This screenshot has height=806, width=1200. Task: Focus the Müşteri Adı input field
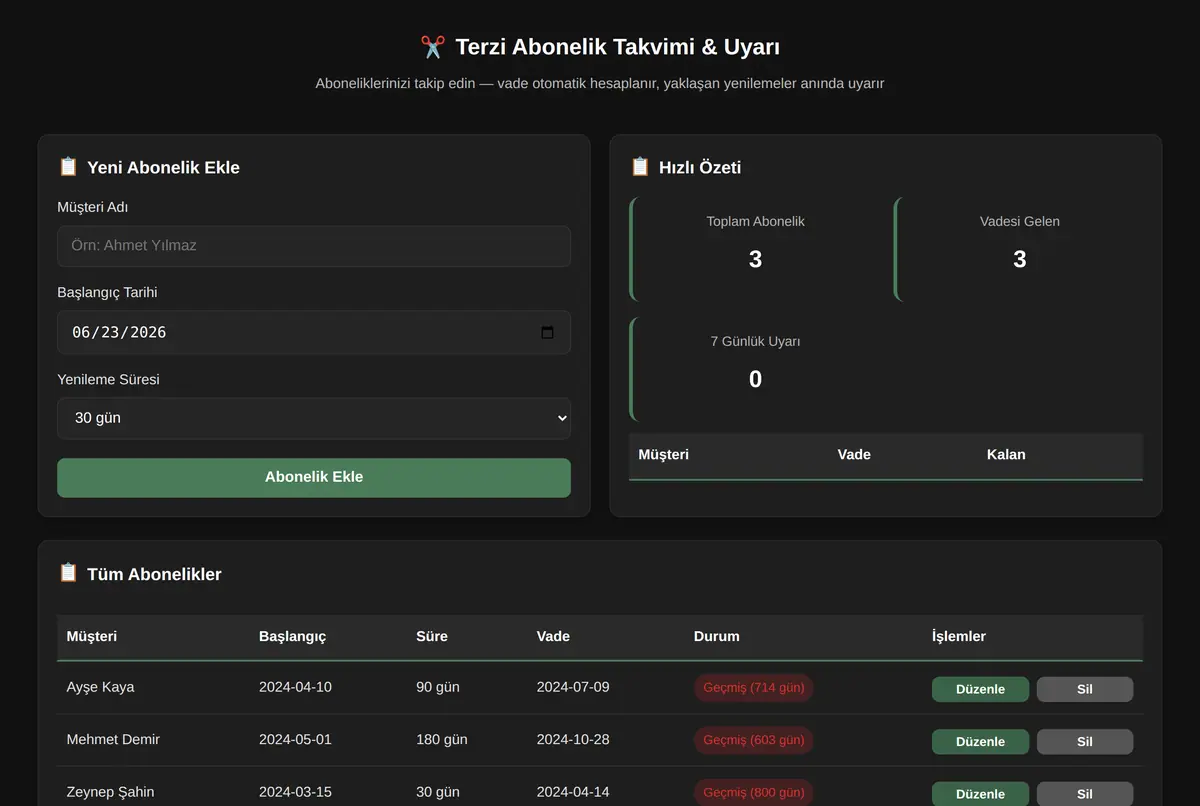314,246
